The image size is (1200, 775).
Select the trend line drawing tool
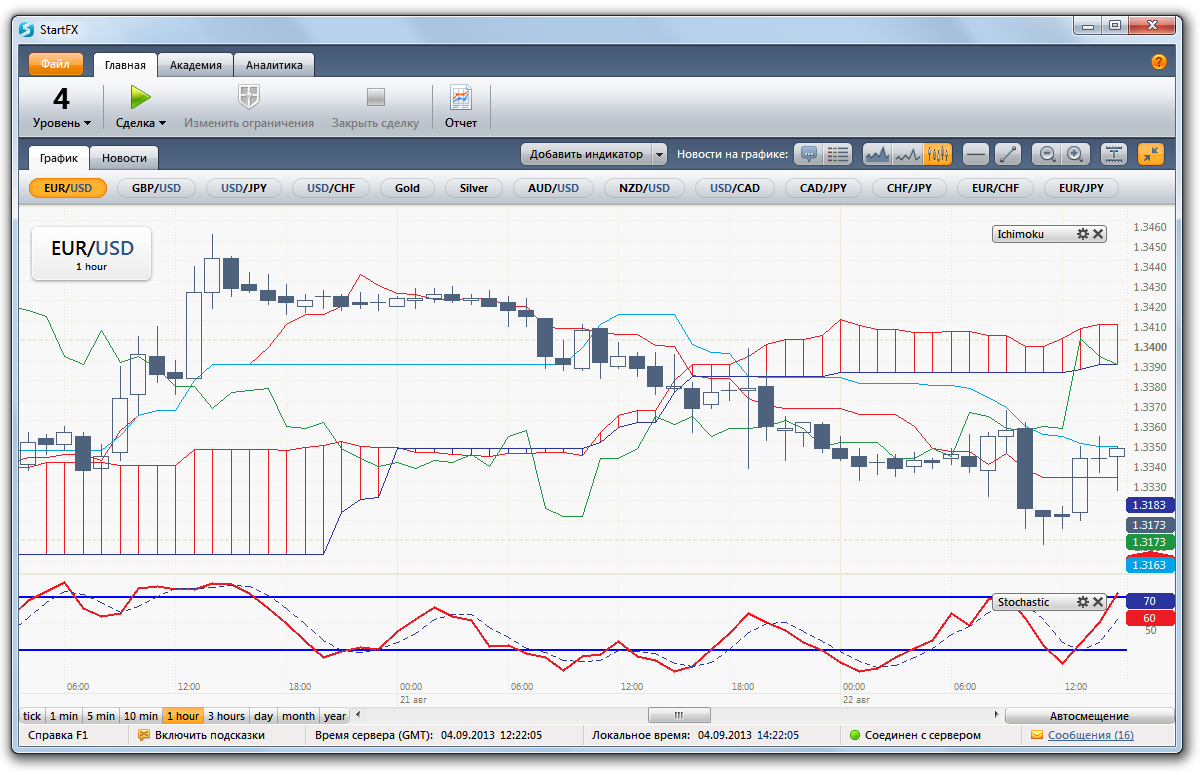pos(1006,155)
